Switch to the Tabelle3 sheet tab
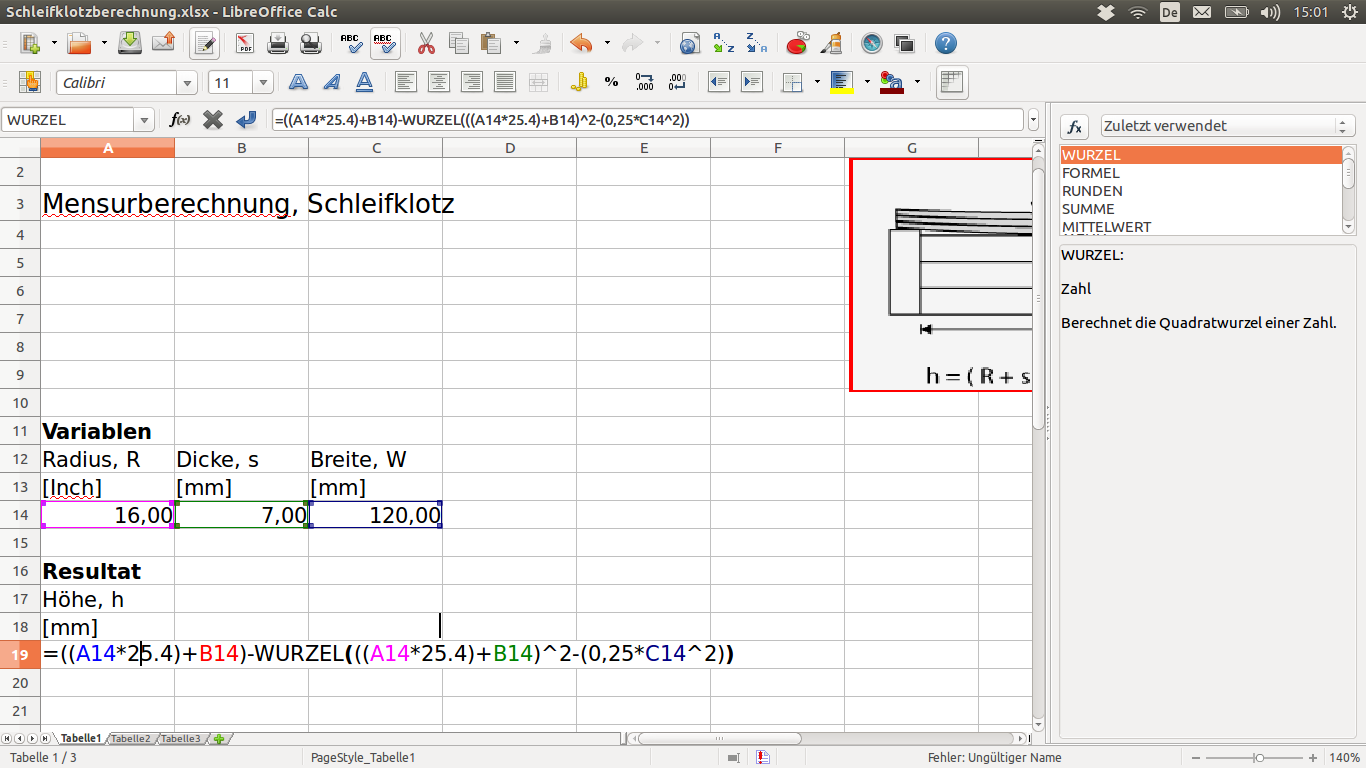This screenshot has width=1366, height=768. (x=181, y=739)
